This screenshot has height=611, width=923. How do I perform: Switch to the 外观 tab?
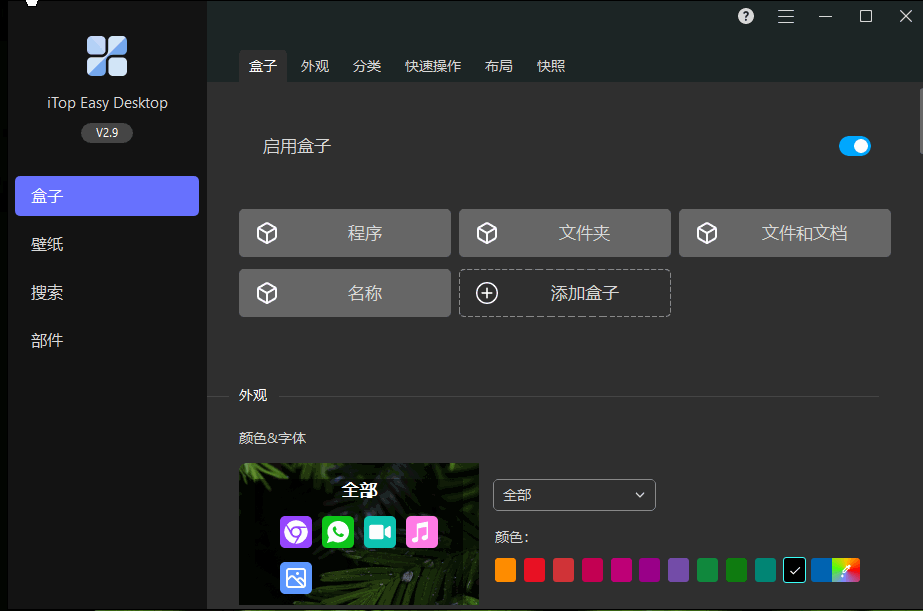[x=315, y=66]
